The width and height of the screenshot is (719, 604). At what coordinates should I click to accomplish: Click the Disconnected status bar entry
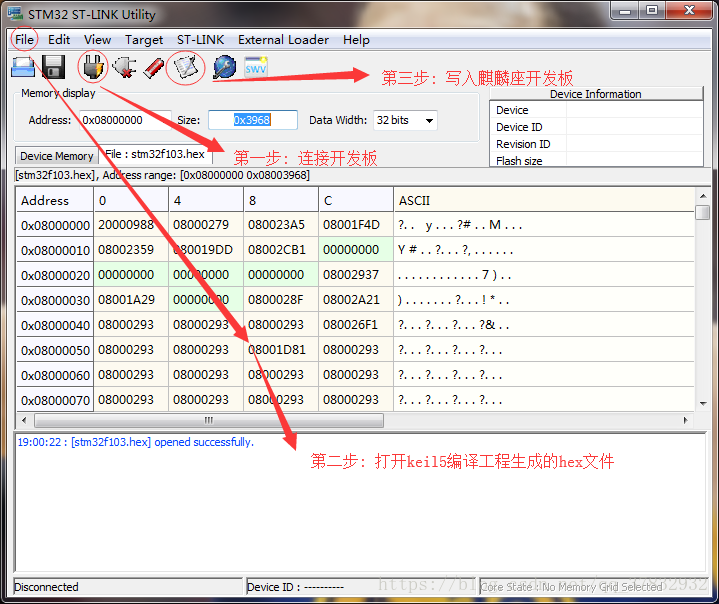click(x=127, y=587)
